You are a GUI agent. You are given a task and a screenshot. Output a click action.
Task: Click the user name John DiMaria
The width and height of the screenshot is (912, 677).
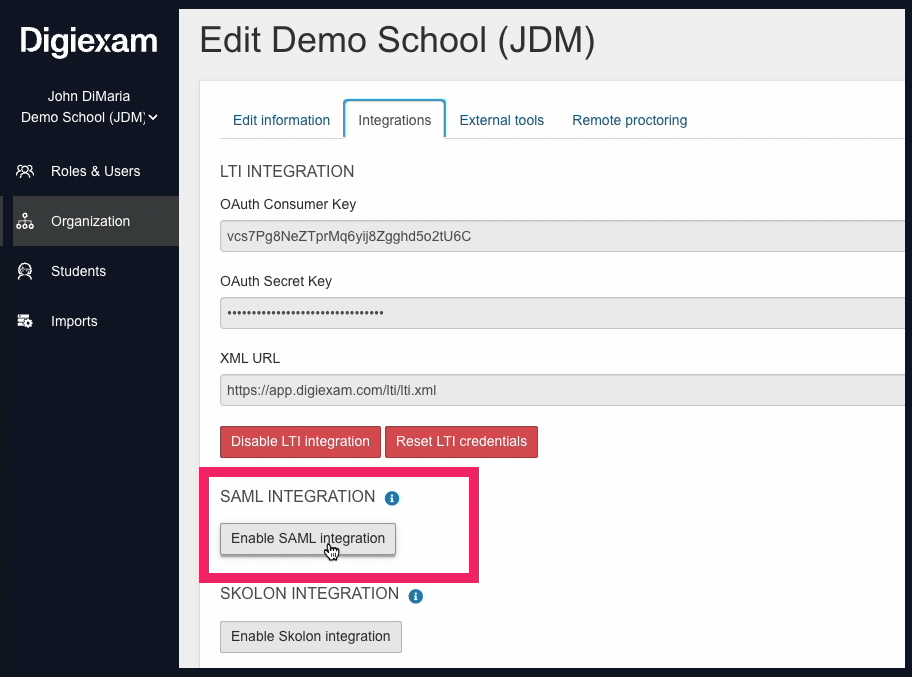[x=89, y=96]
